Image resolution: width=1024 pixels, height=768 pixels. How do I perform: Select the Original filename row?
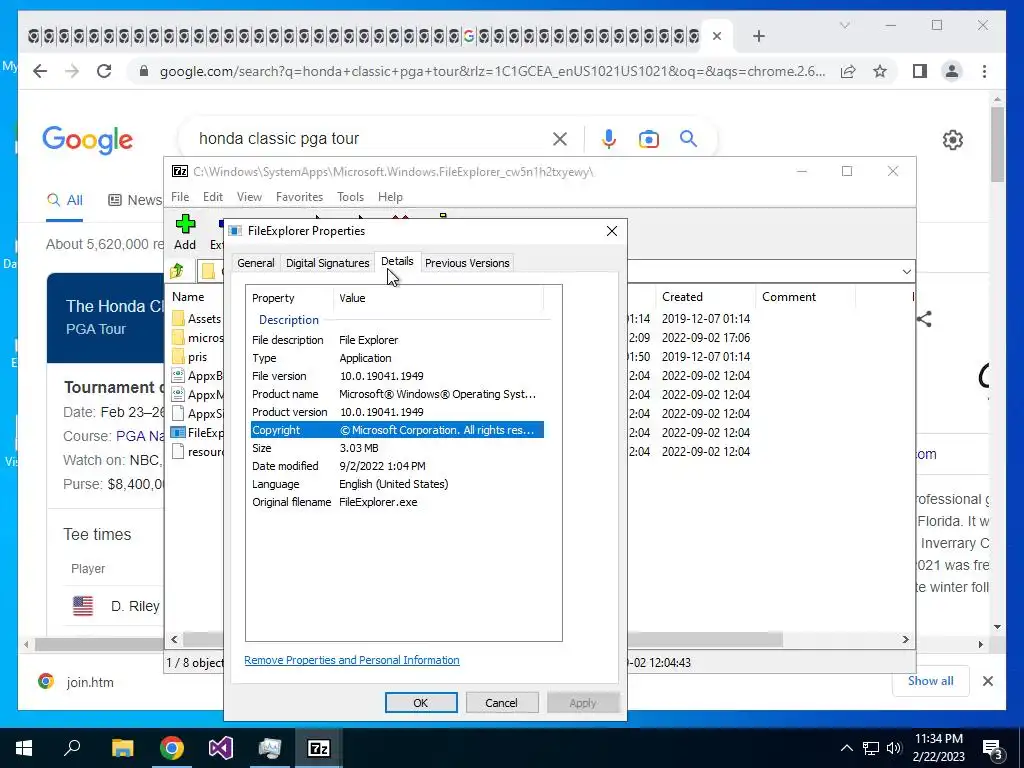(x=397, y=502)
